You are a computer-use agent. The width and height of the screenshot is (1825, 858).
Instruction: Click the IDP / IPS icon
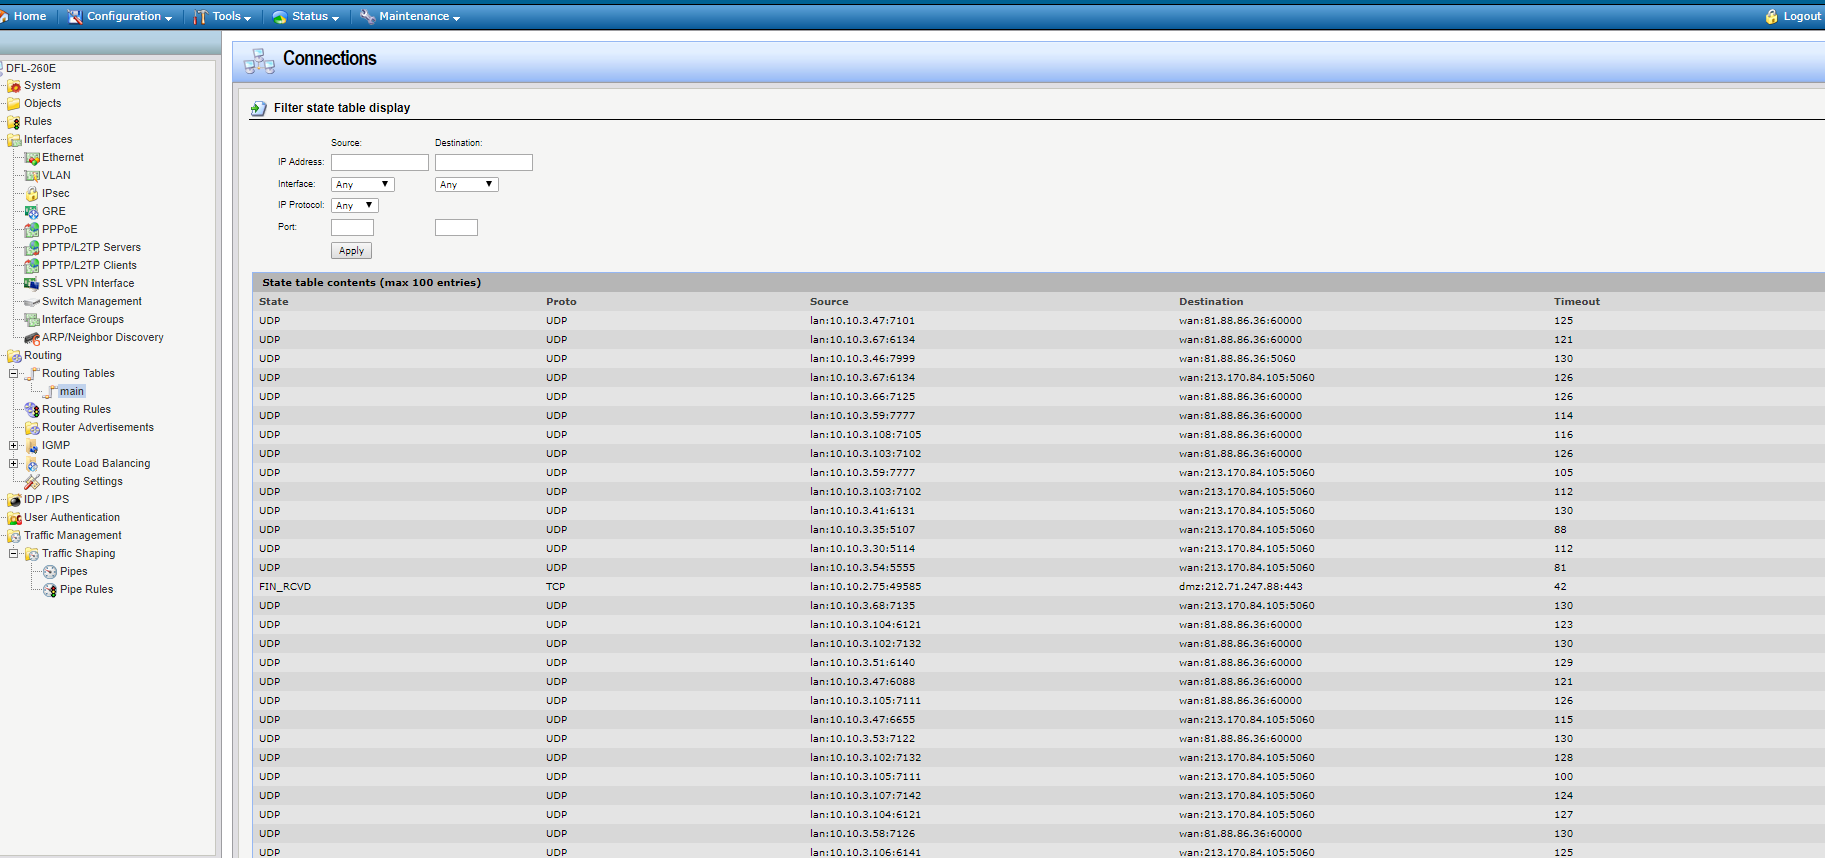pyautogui.click(x=14, y=500)
